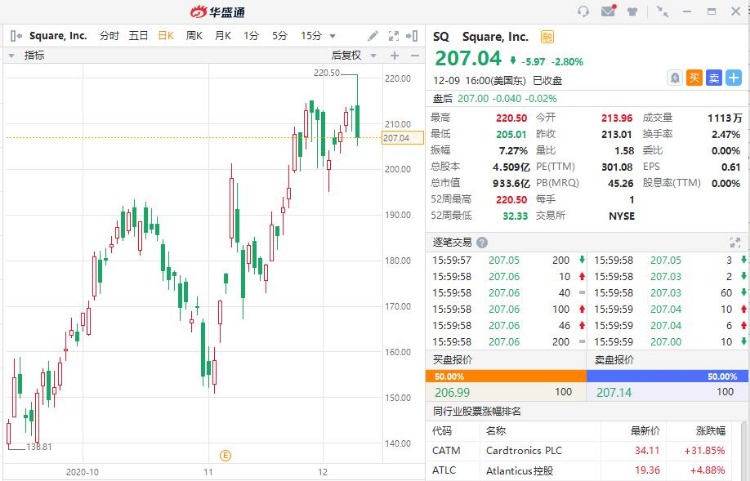Click the orange Buy (买) button

point(694,78)
